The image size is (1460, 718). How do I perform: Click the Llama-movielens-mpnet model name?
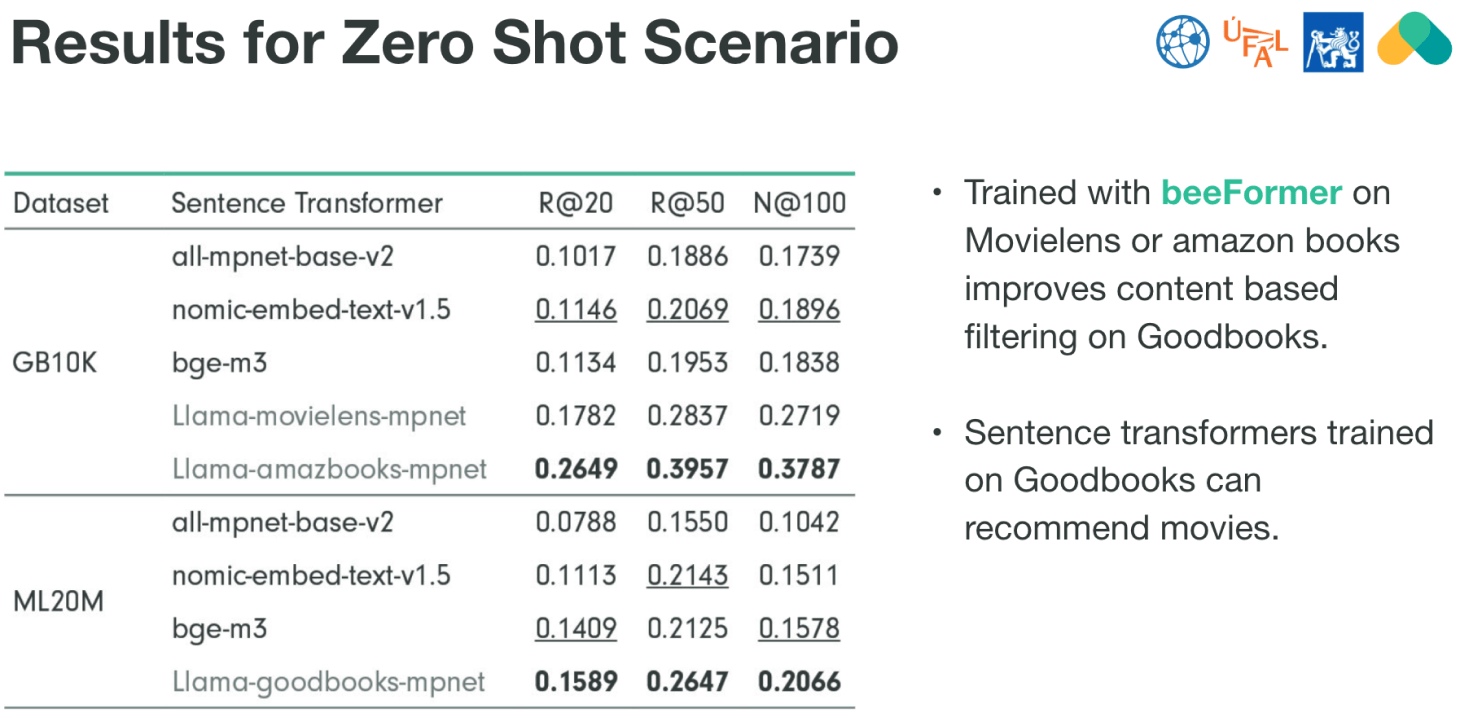click(319, 415)
